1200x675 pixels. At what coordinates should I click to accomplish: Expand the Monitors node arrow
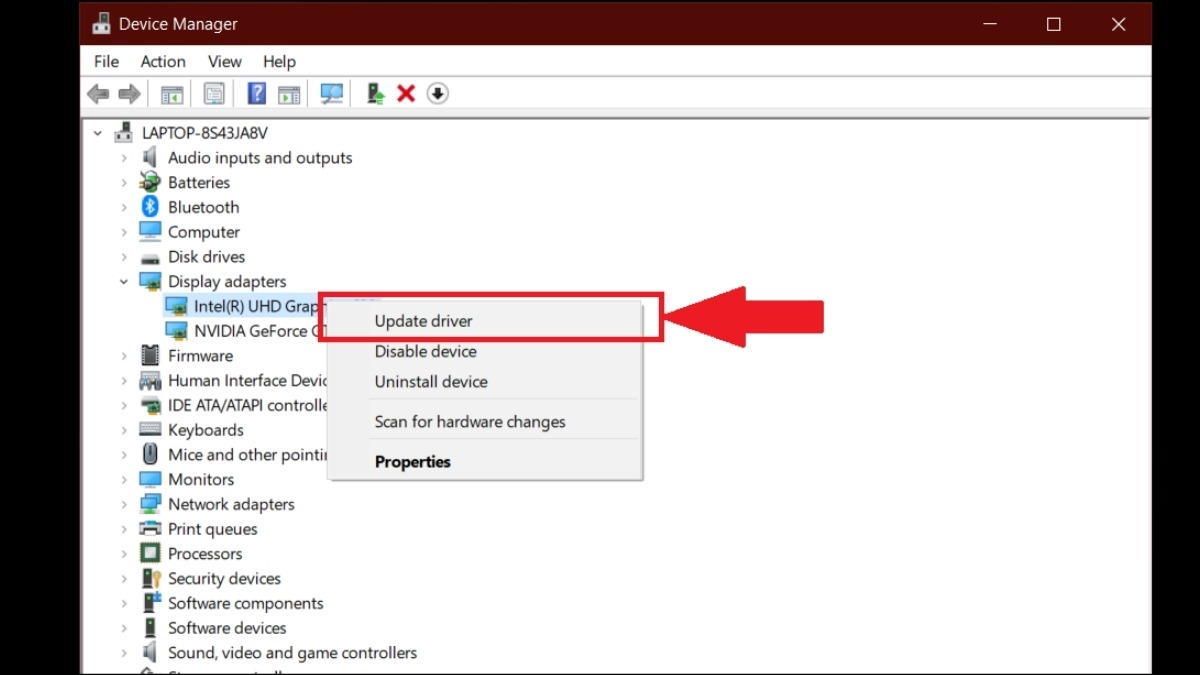pos(124,479)
